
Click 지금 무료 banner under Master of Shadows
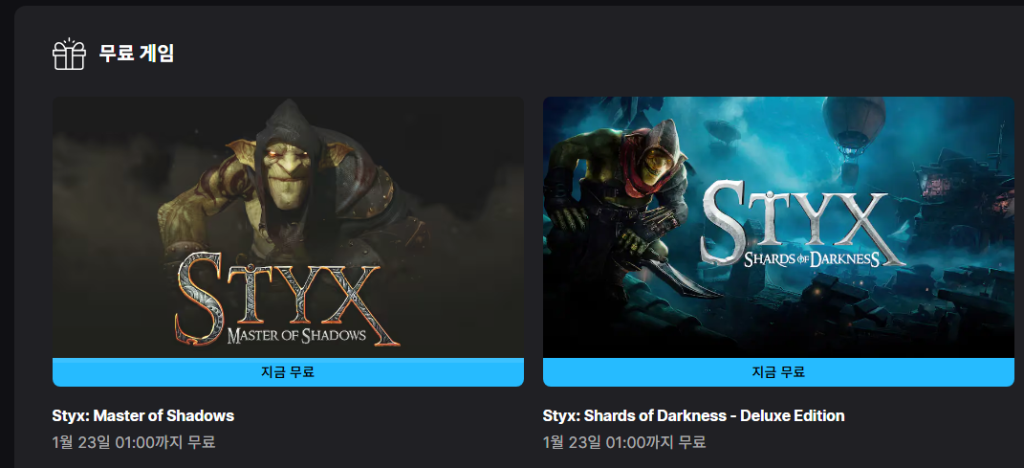288,372
